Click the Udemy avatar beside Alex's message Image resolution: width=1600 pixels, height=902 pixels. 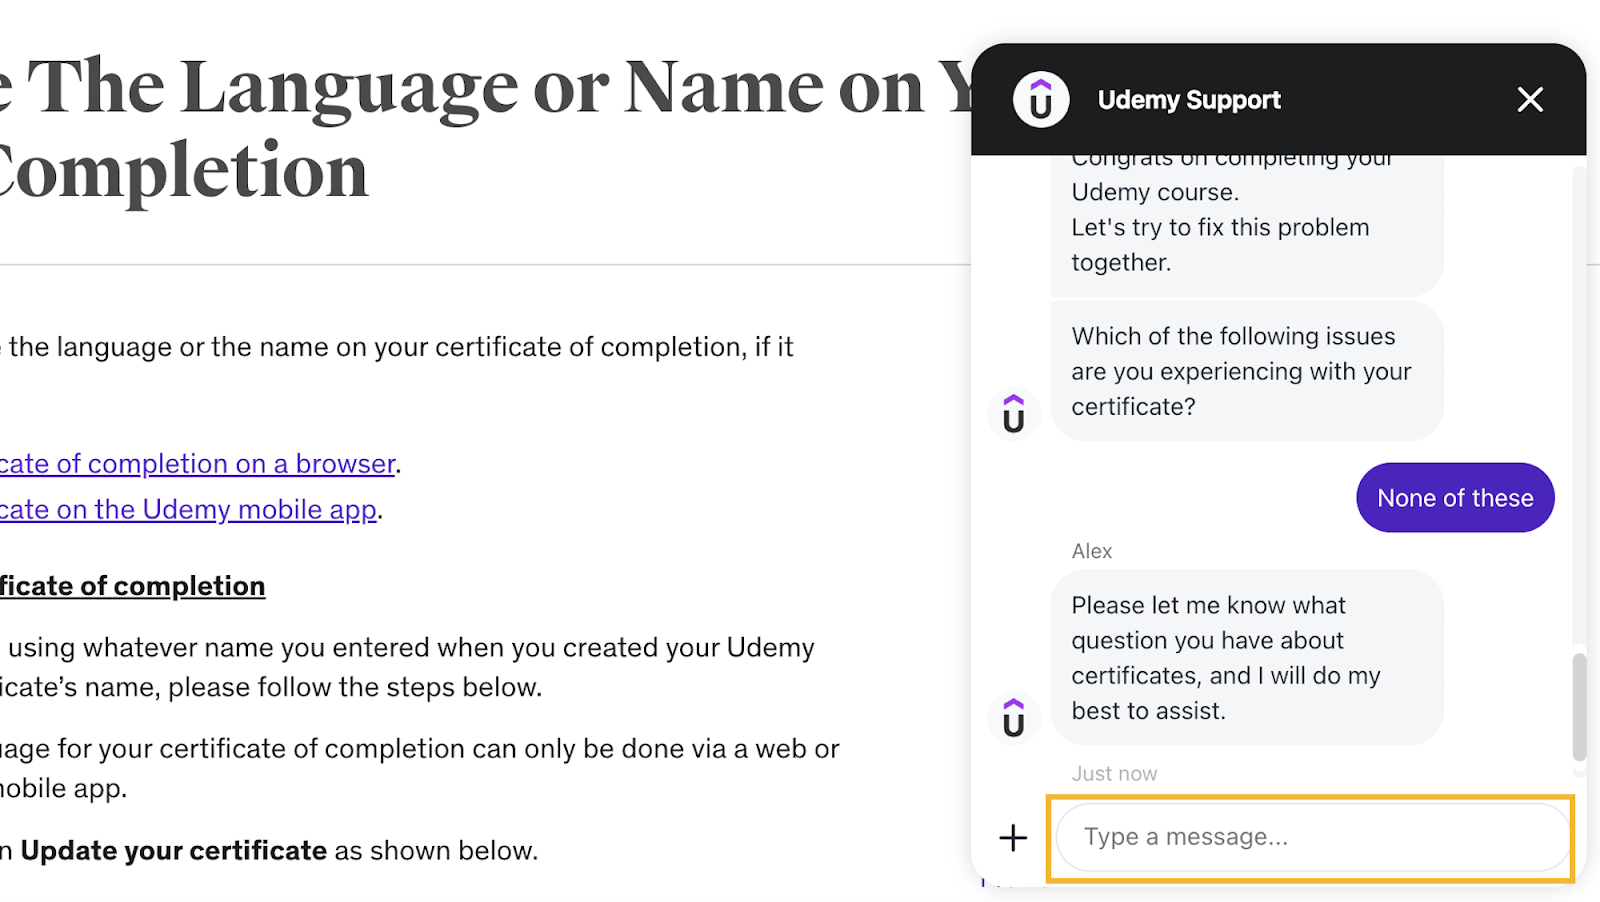click(1014, 718)
